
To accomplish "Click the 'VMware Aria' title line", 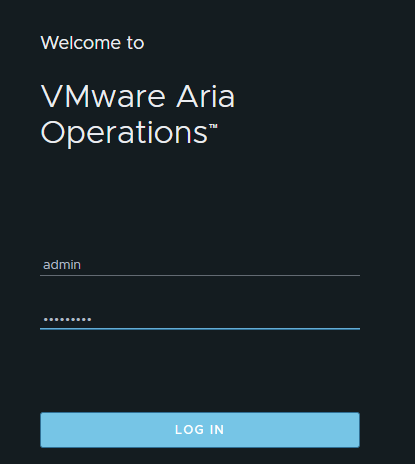I will [138, 97].
